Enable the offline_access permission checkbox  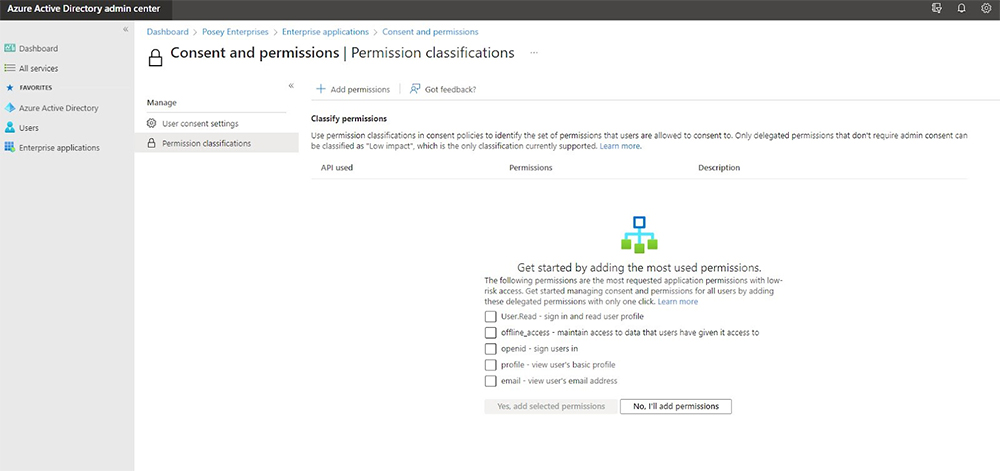pyautogui.click(x=490, y=333)
